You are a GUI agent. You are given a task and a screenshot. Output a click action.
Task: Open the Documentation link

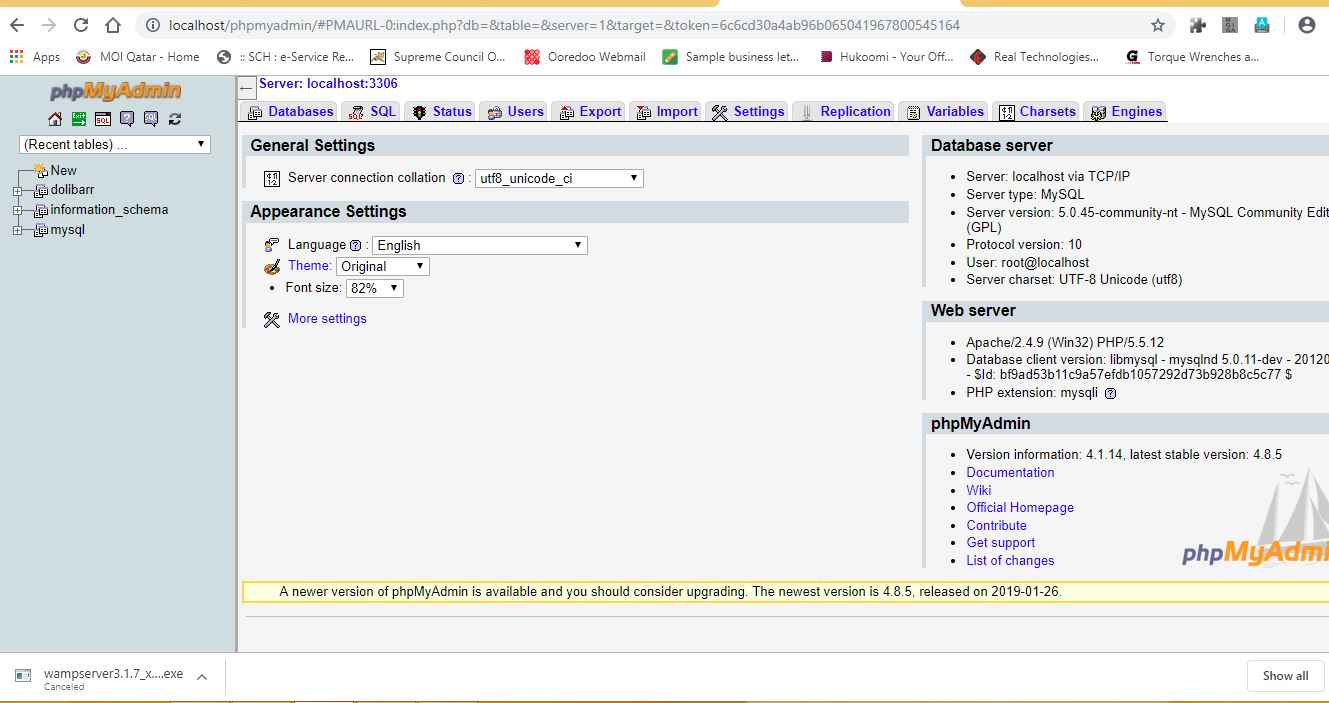[1010, 473]
